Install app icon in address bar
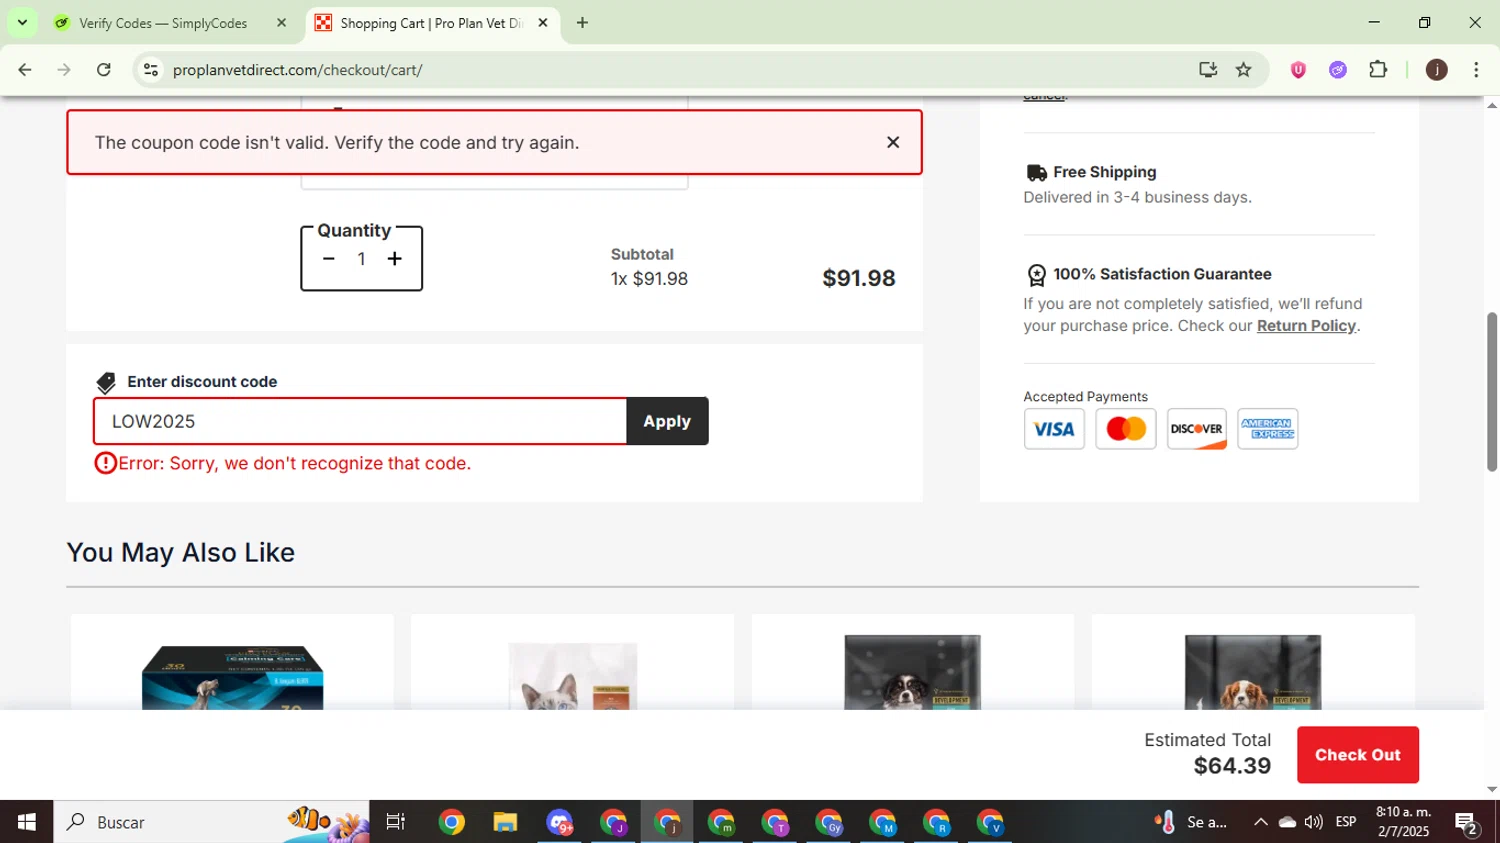 (x=1208, y=70)
